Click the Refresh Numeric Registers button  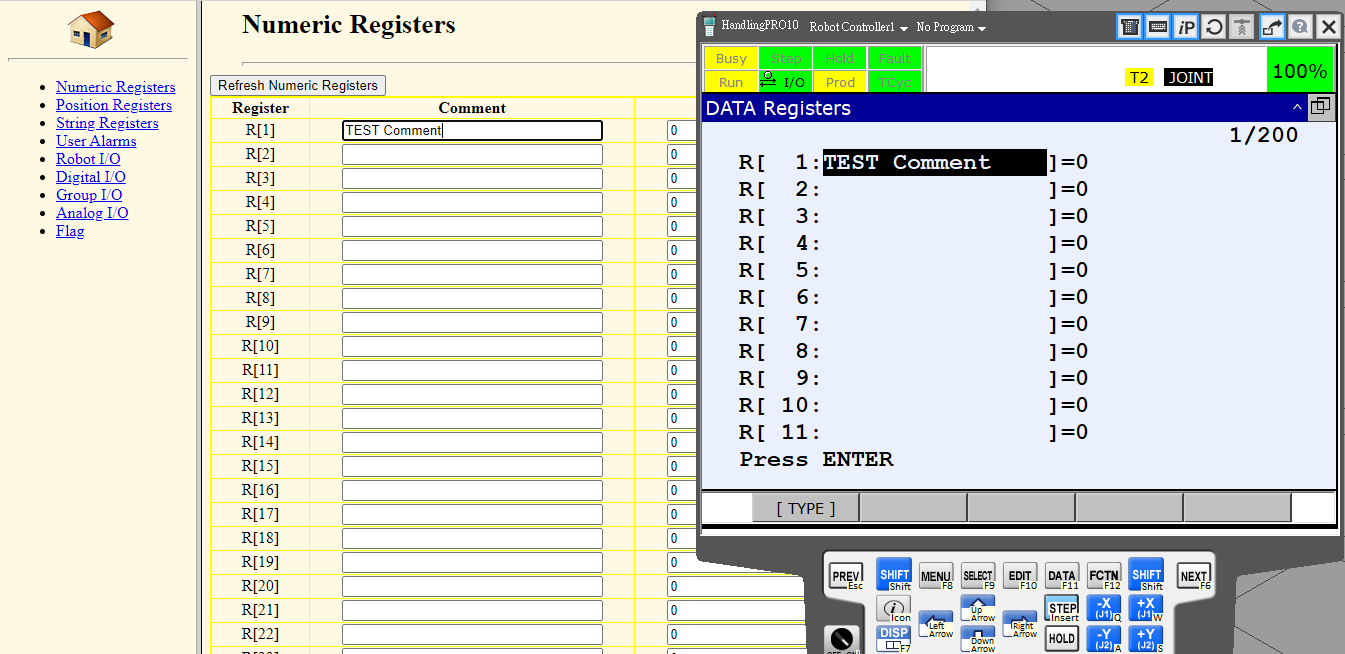[x=298, y=85]
